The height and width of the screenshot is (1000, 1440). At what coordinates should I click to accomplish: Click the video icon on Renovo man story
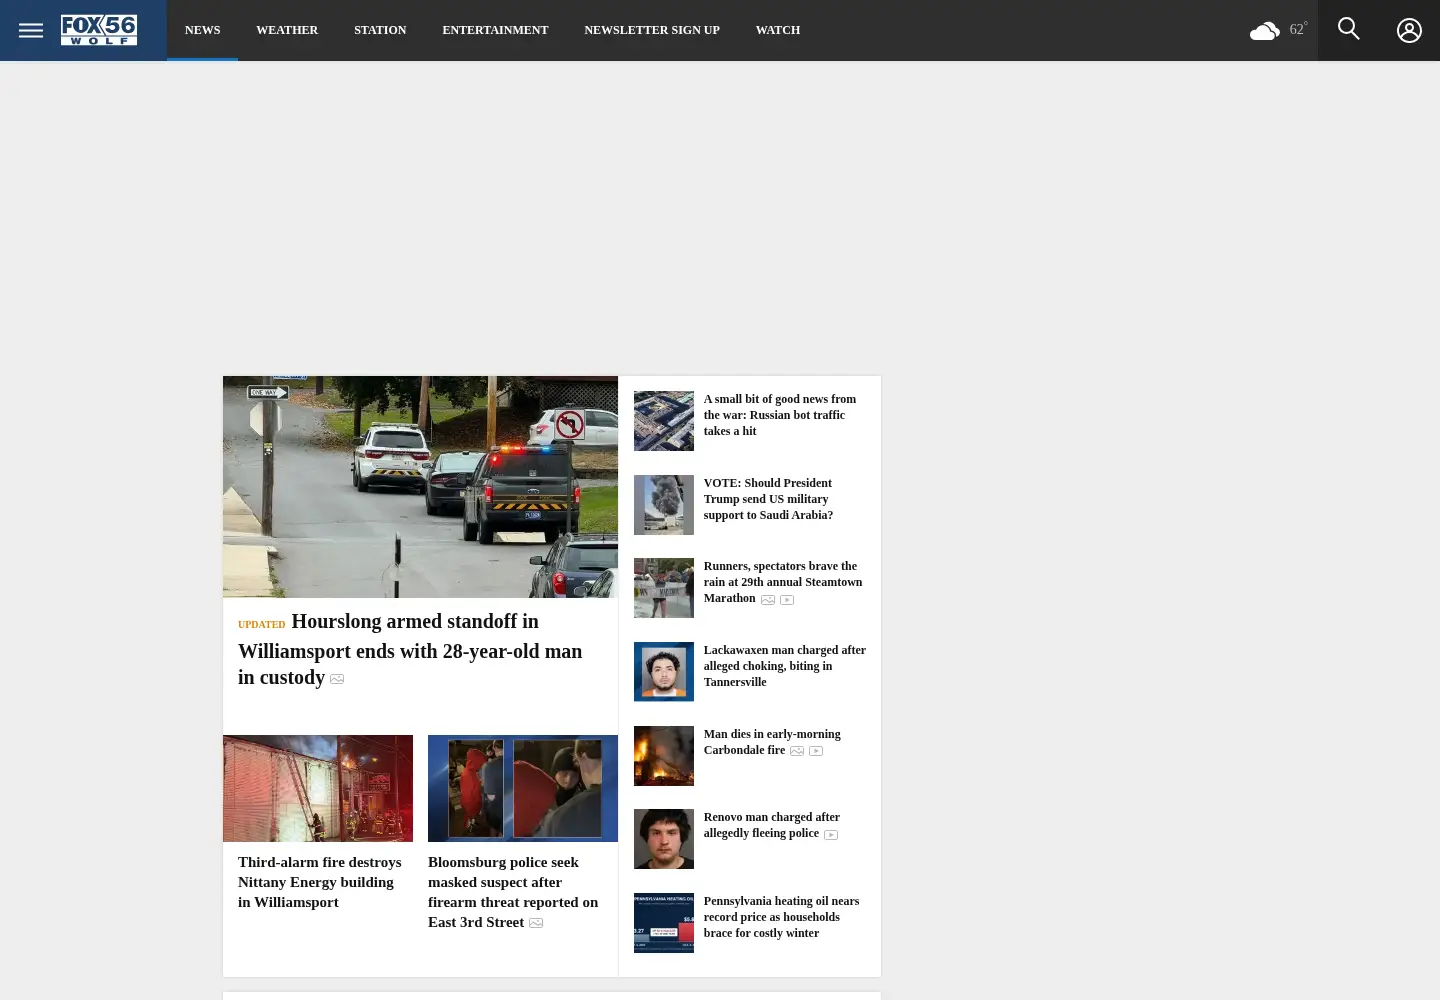pyautogui.click(x=831, y=835)
